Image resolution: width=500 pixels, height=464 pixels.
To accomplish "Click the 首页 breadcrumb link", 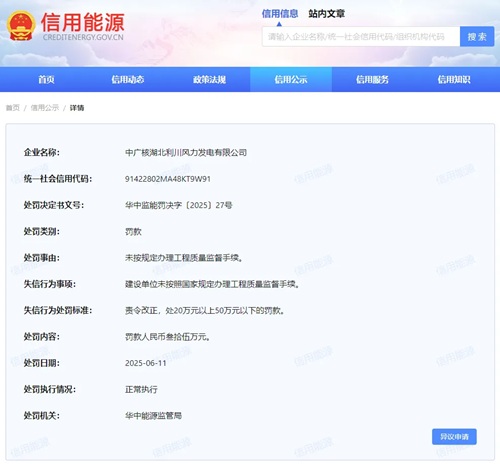I will pyautogui.click(x=13, y=108).
